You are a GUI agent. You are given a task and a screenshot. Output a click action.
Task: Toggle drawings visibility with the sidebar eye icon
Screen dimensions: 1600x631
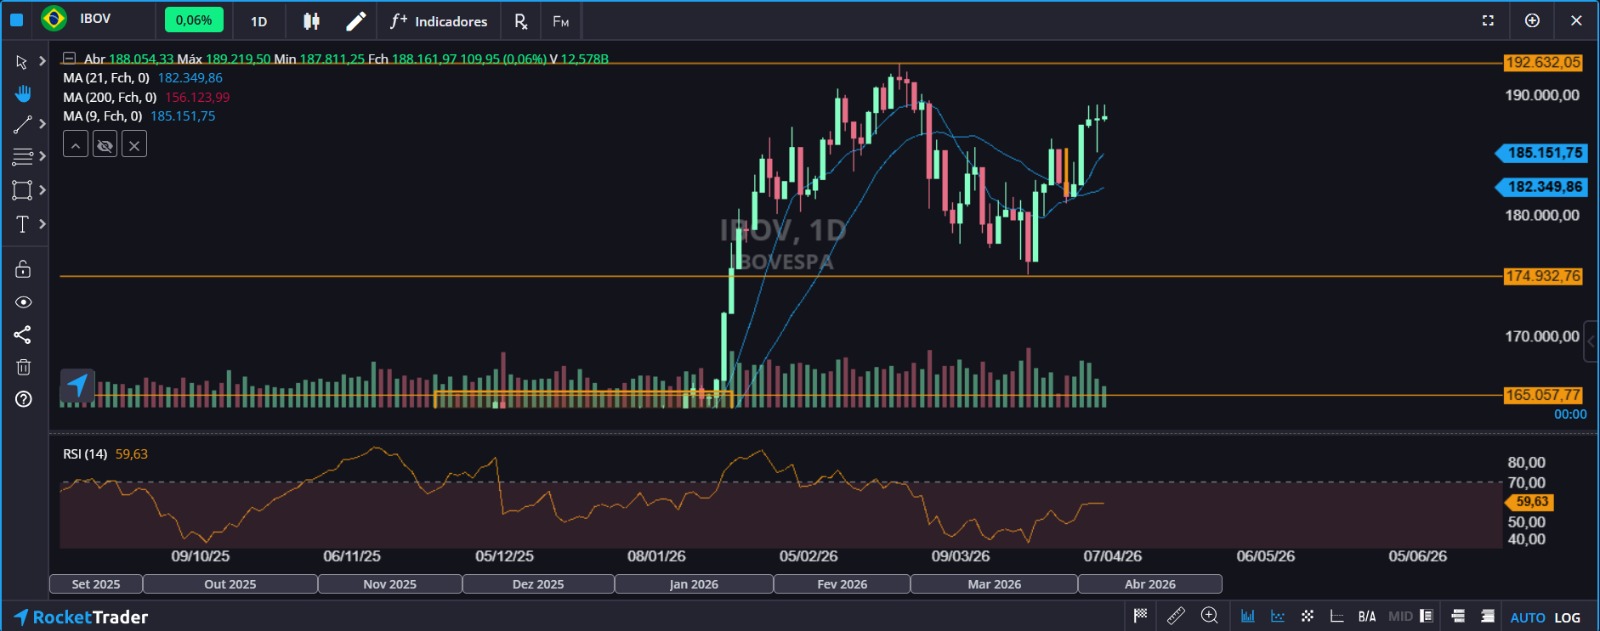pyautogui.click(x=23, y=302)
